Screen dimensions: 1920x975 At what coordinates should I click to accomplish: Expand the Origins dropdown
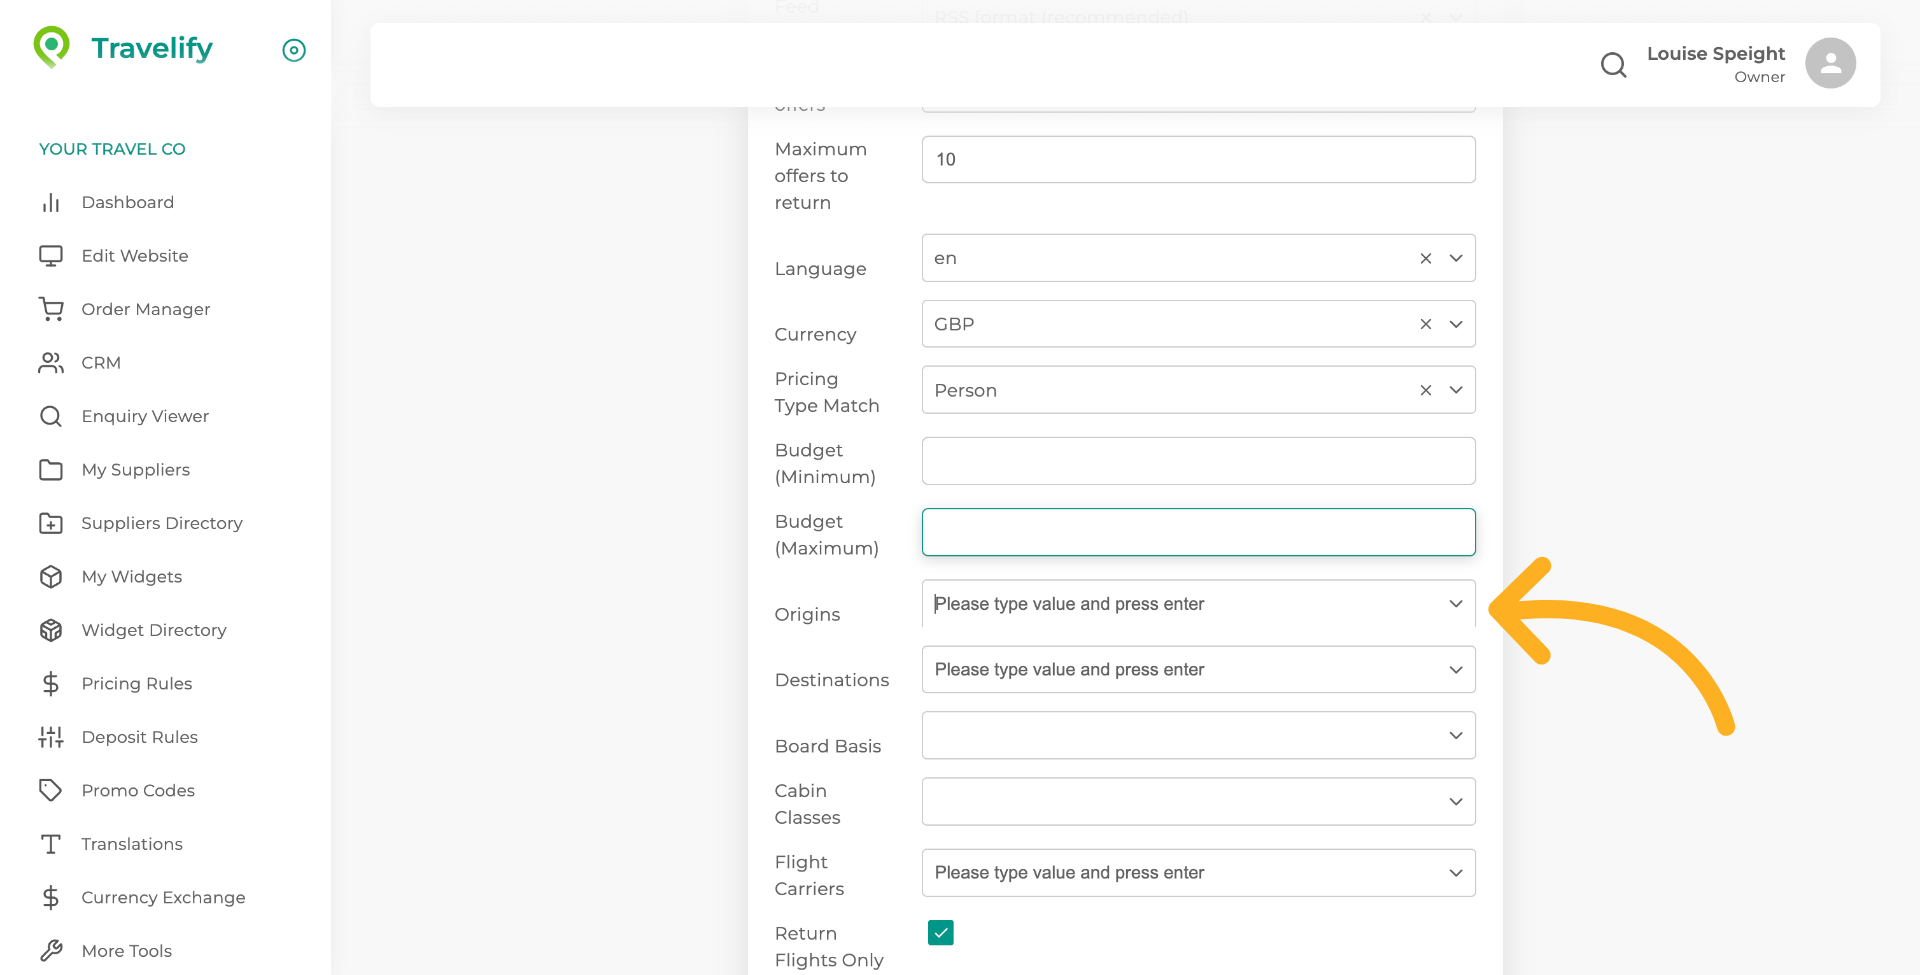point(1456,604)
